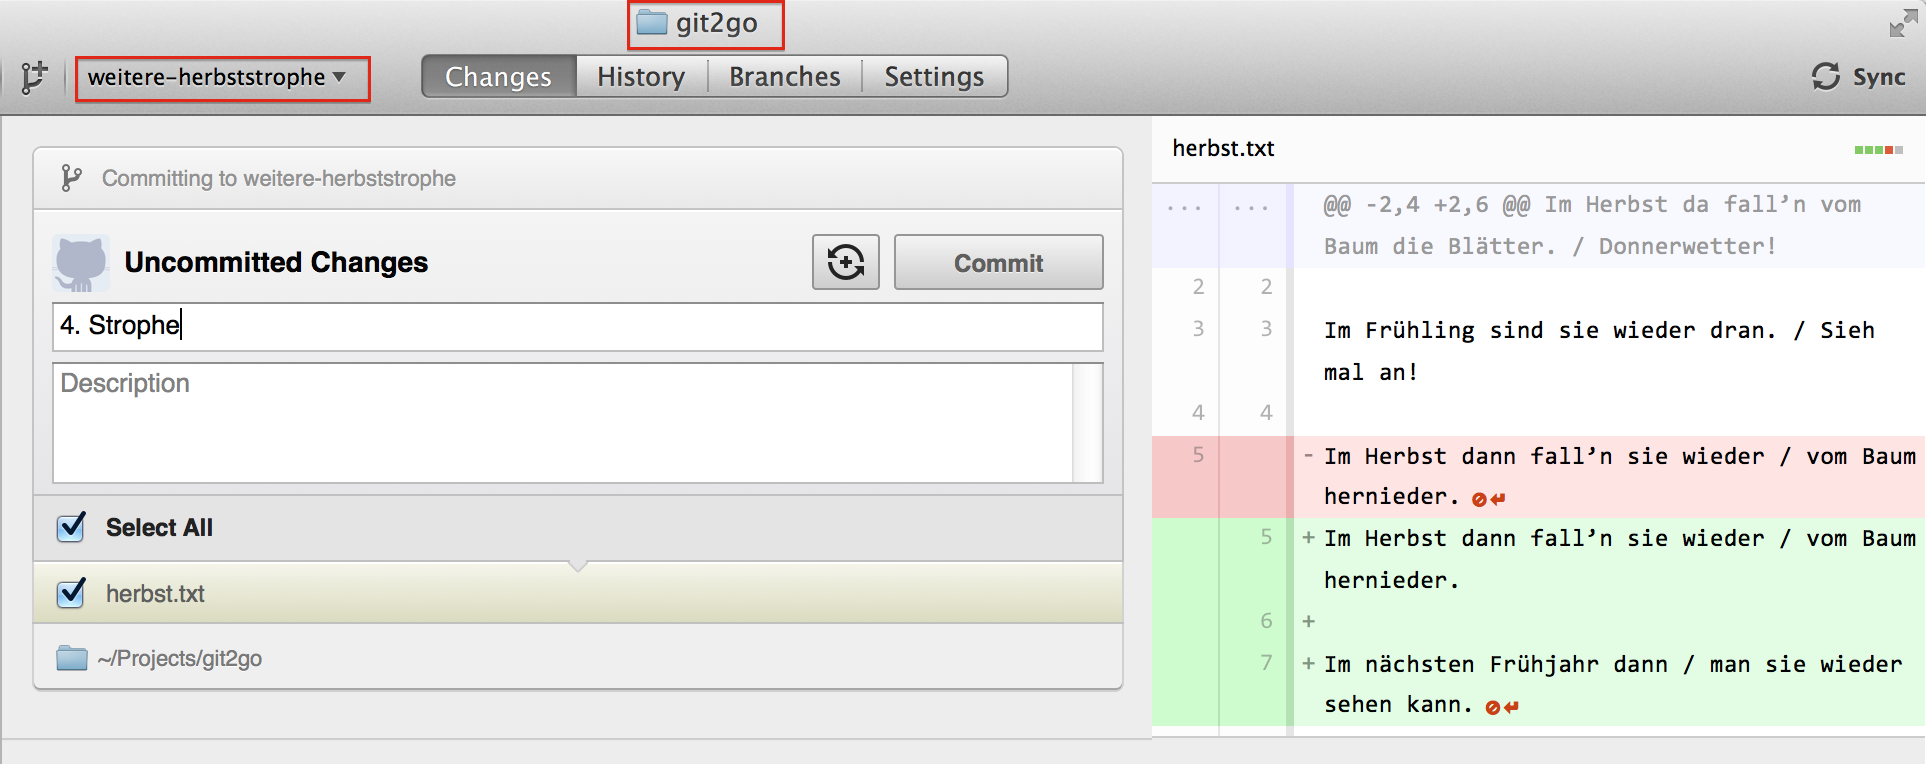
Task: Focus the commit summary field '4. Strophe'
Action: pyautogui.click(x=577, y=326)
